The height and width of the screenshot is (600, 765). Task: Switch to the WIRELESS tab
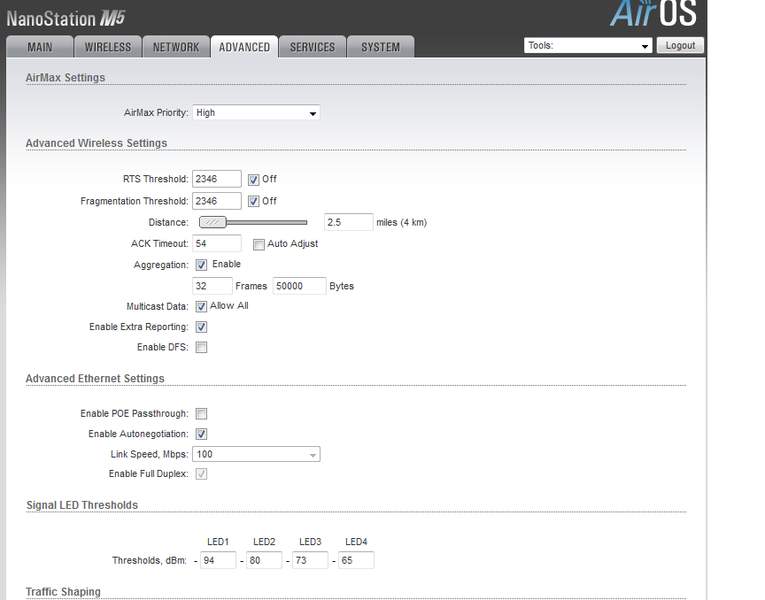108,47
